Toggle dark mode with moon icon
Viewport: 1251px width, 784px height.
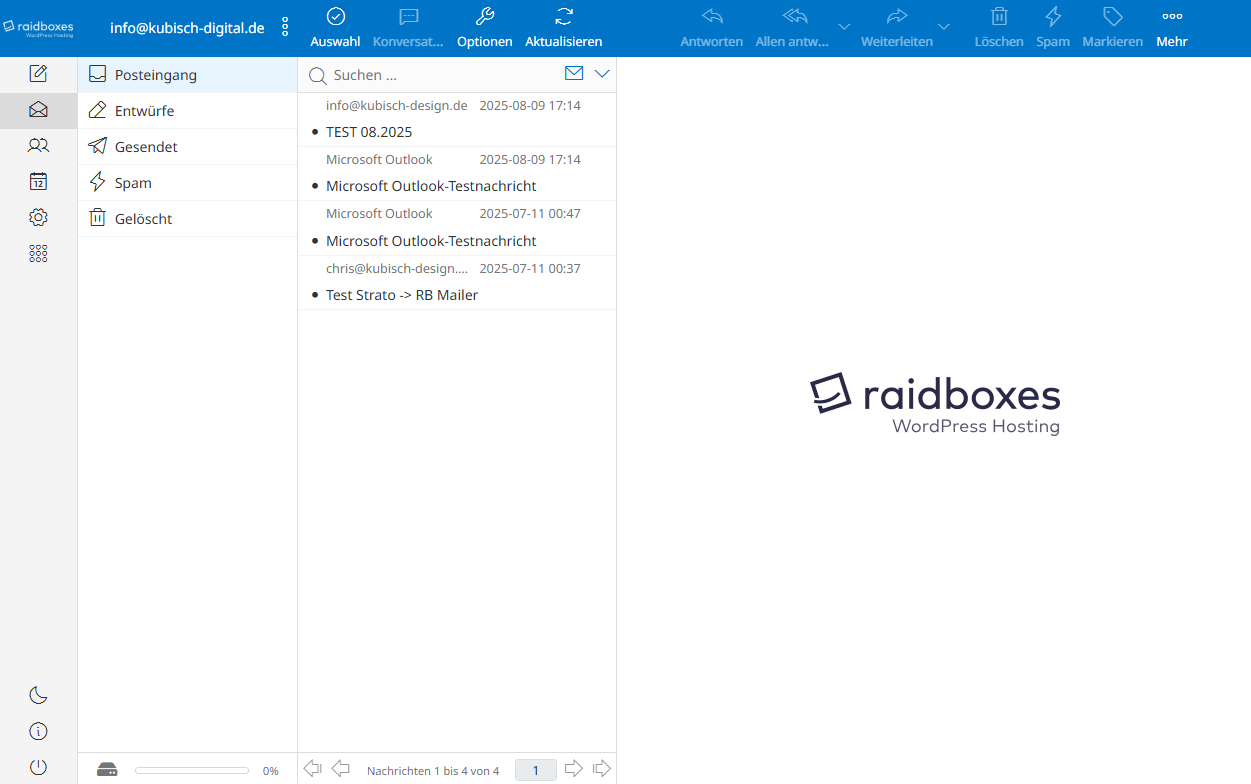(38, 696)
